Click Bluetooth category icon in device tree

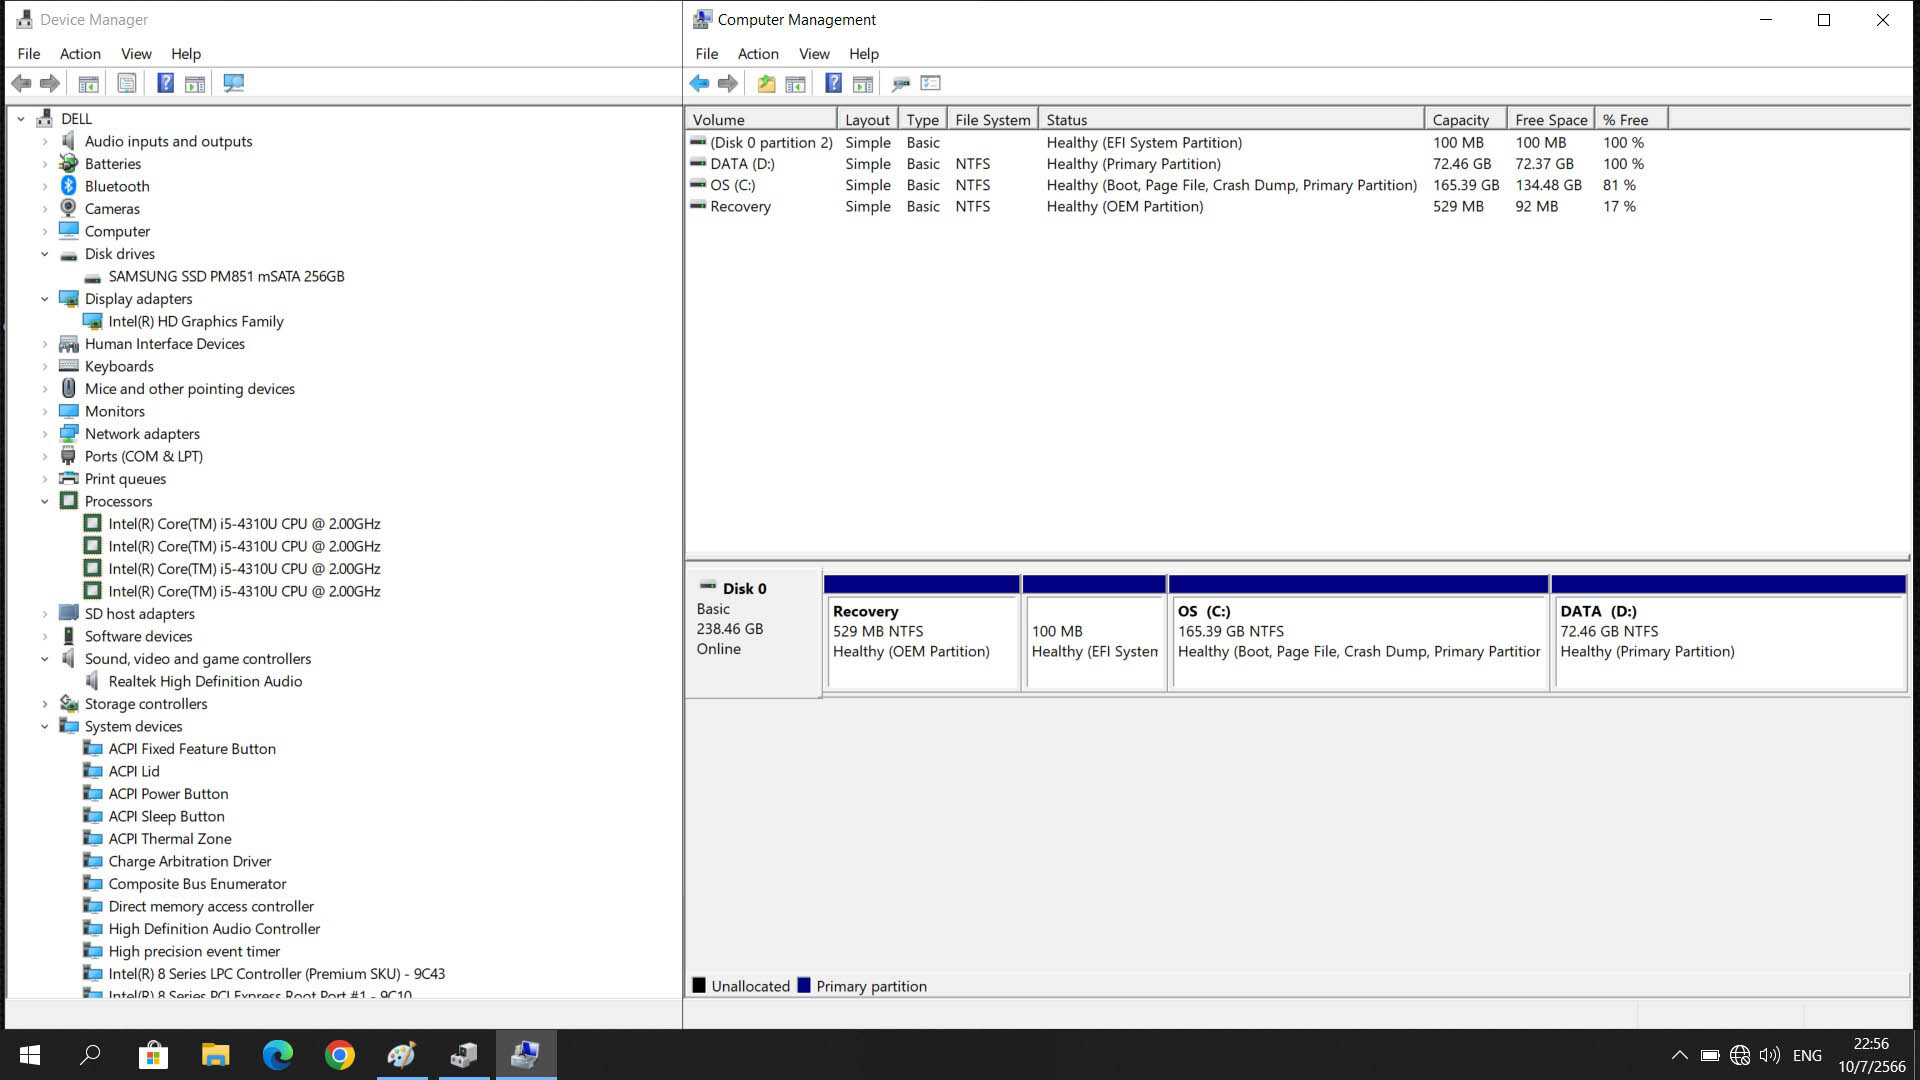(68, 186)
